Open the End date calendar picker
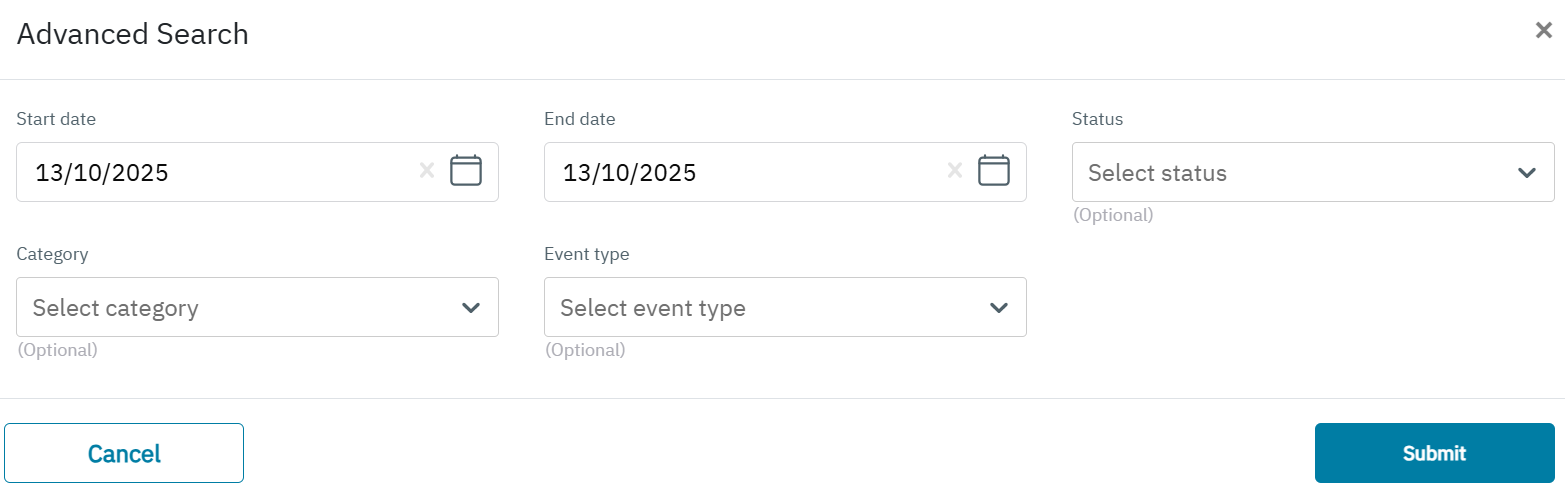 pyautogui.click(x=993, y=171)
